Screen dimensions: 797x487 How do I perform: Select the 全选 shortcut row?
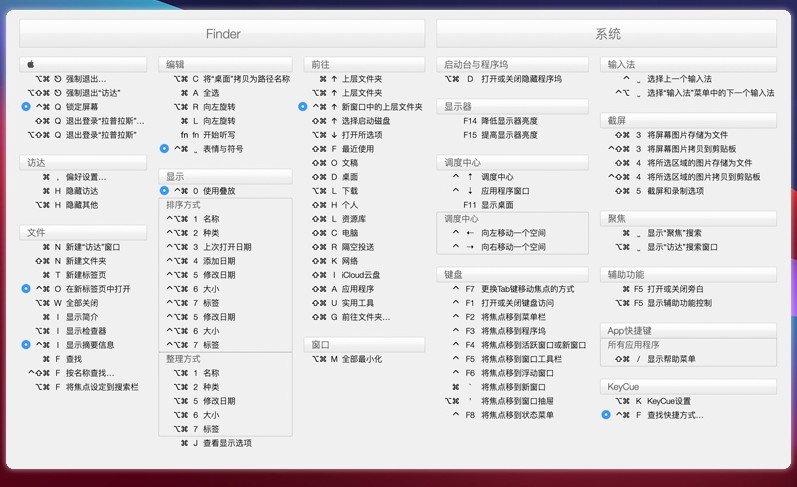[200, 93]
